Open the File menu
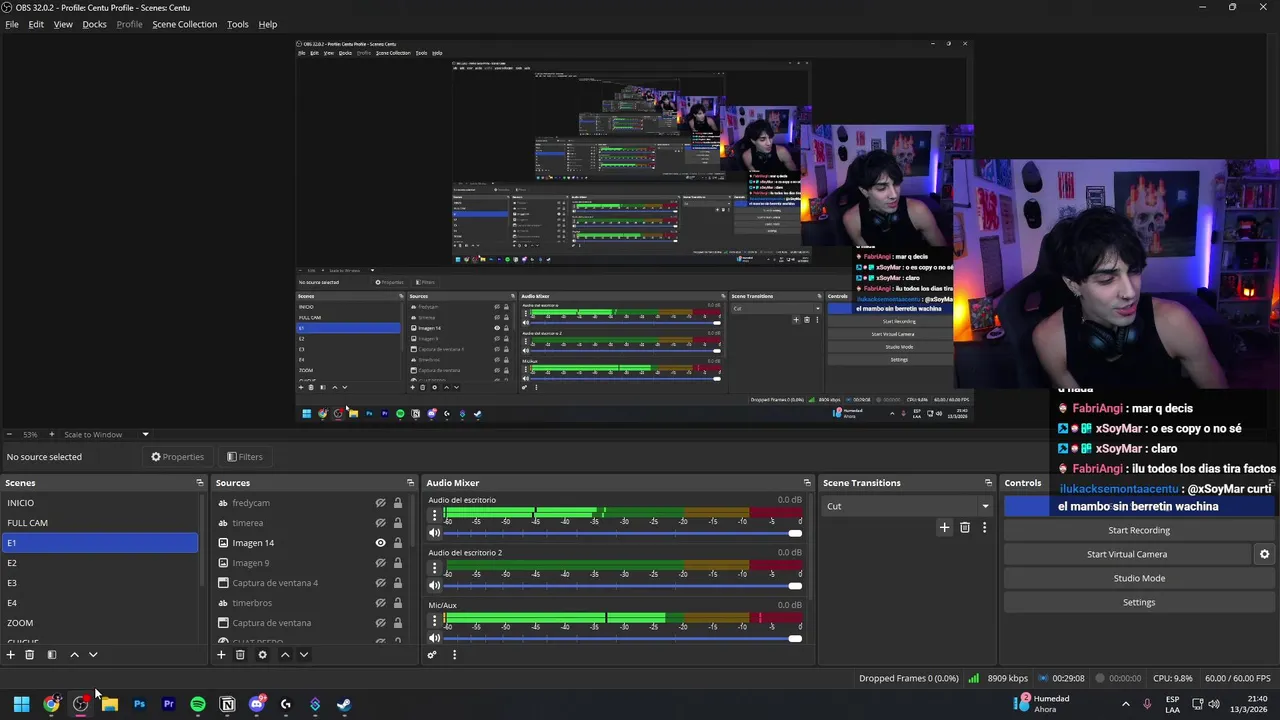This screenshot has width=1280, height=720. click(12, 24)
